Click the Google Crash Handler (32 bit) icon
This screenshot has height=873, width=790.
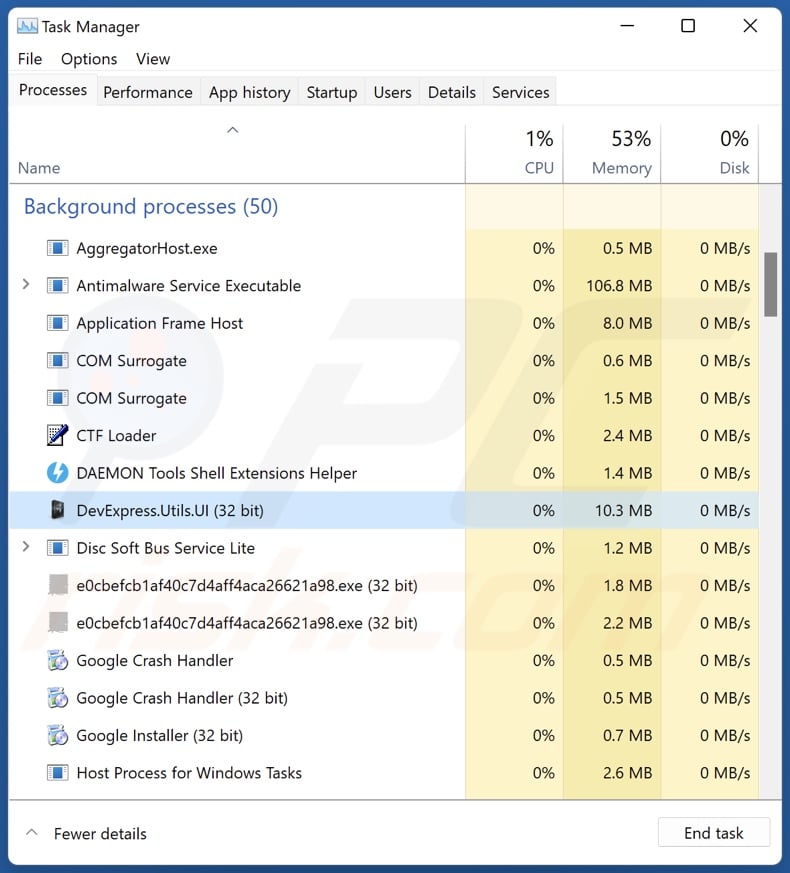click(57, 698)
